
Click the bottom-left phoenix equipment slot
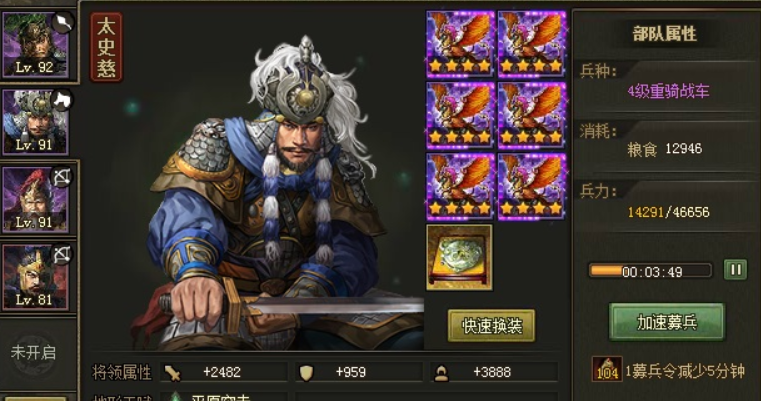click(461, 187)
